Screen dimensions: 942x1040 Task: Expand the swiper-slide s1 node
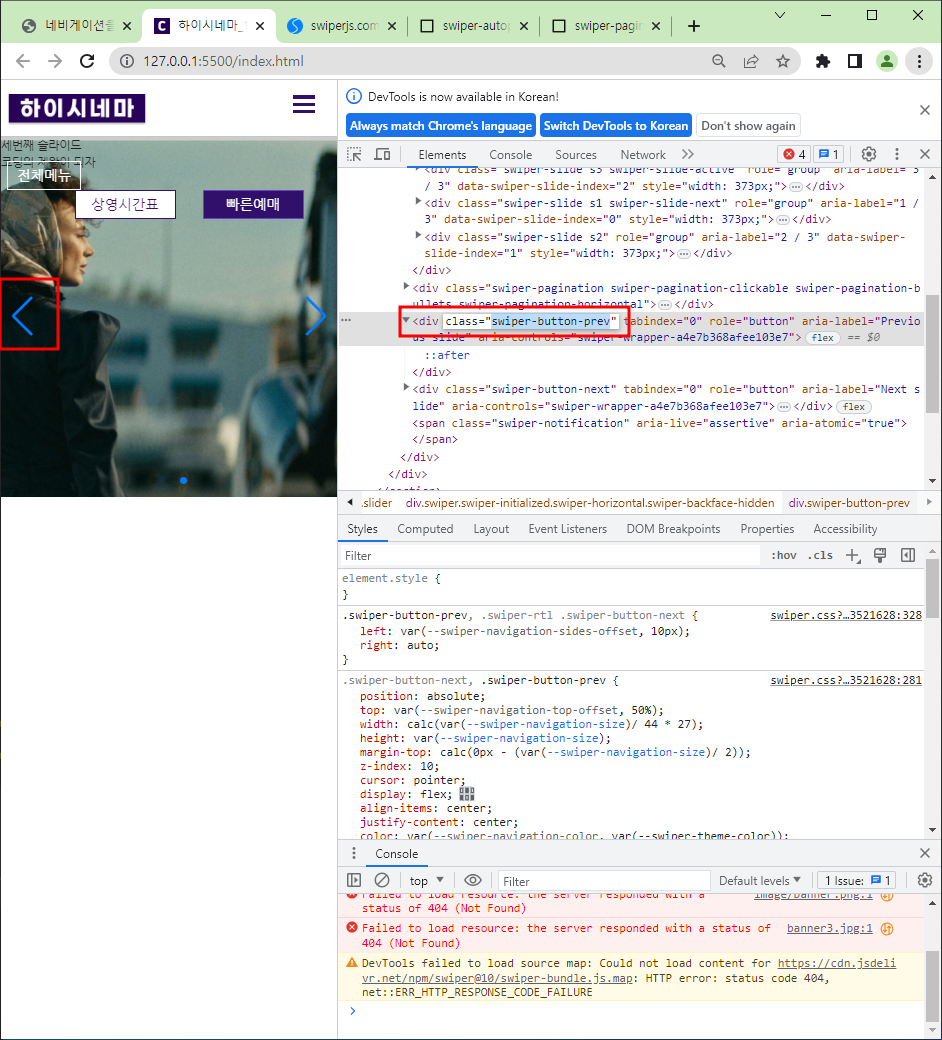click(x=418, y=201)
